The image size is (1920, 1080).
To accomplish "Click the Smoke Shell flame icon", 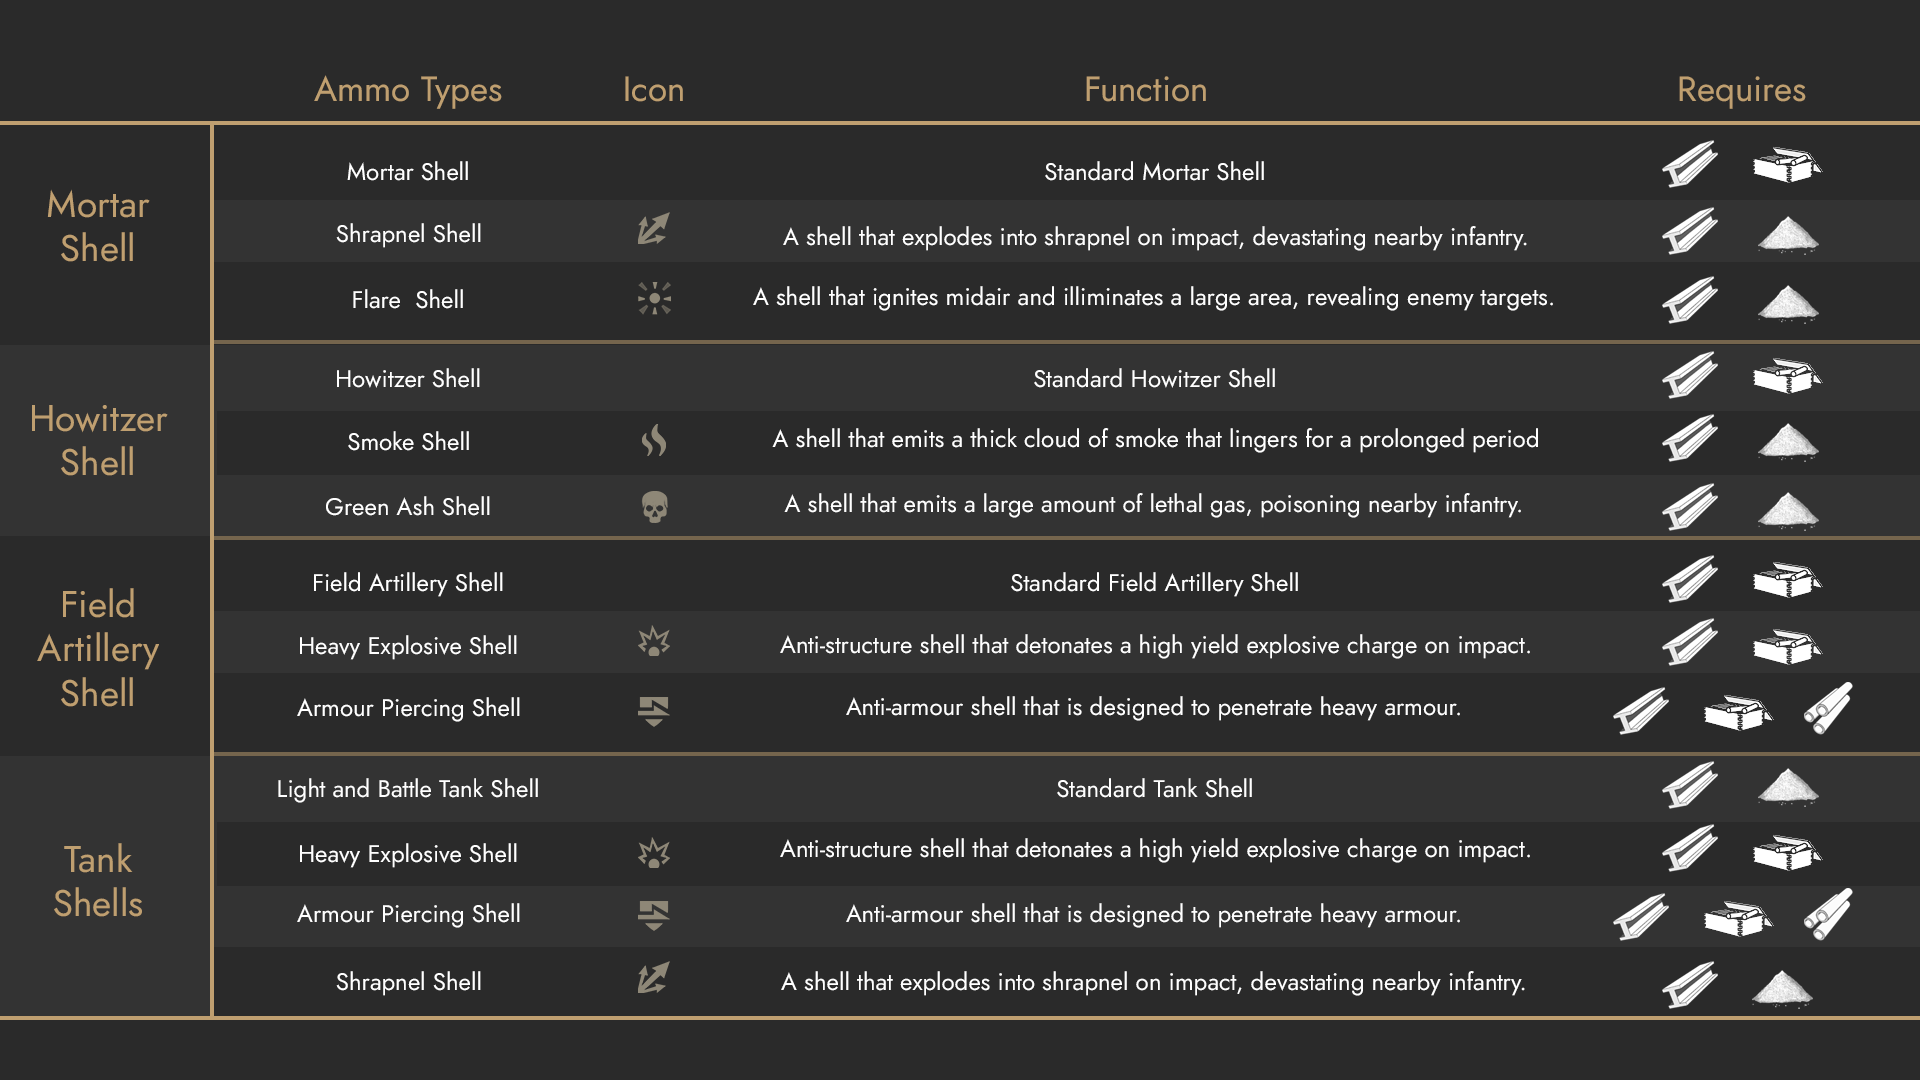I will point(654,440).
